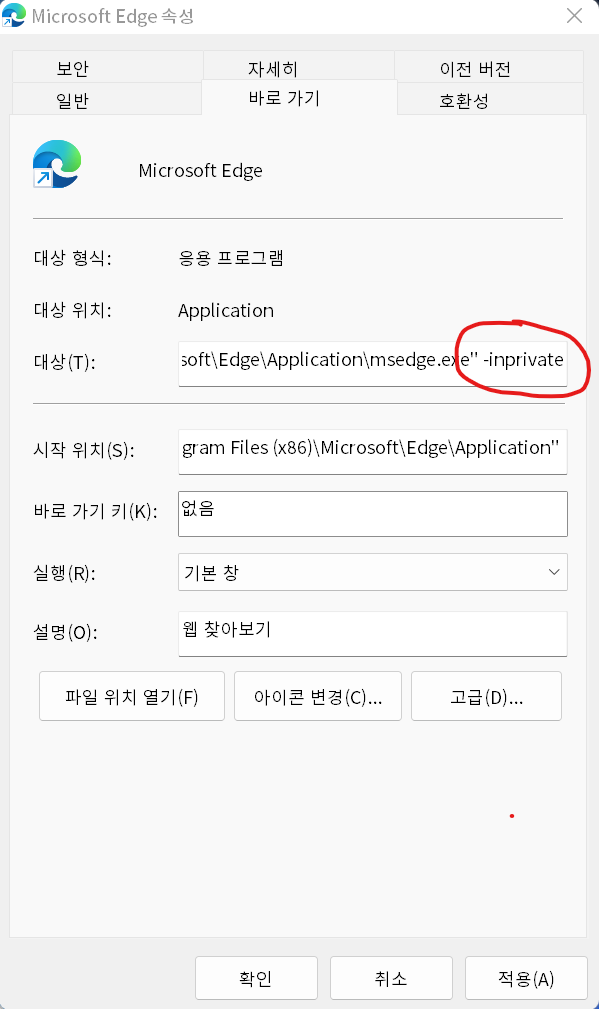Focus the 바로 가기 키(K) field
The width and height of the screenshot is (599, 1009).
coord(373,514)
